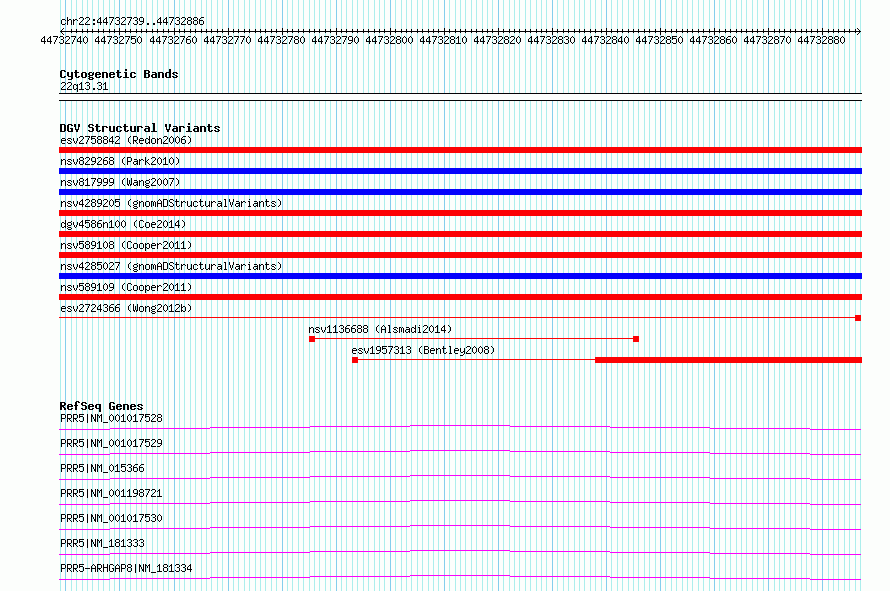Click variant label esv1957313 (Bentley2008)
This screenshot has width=890, height=591.
coord(423,350)
